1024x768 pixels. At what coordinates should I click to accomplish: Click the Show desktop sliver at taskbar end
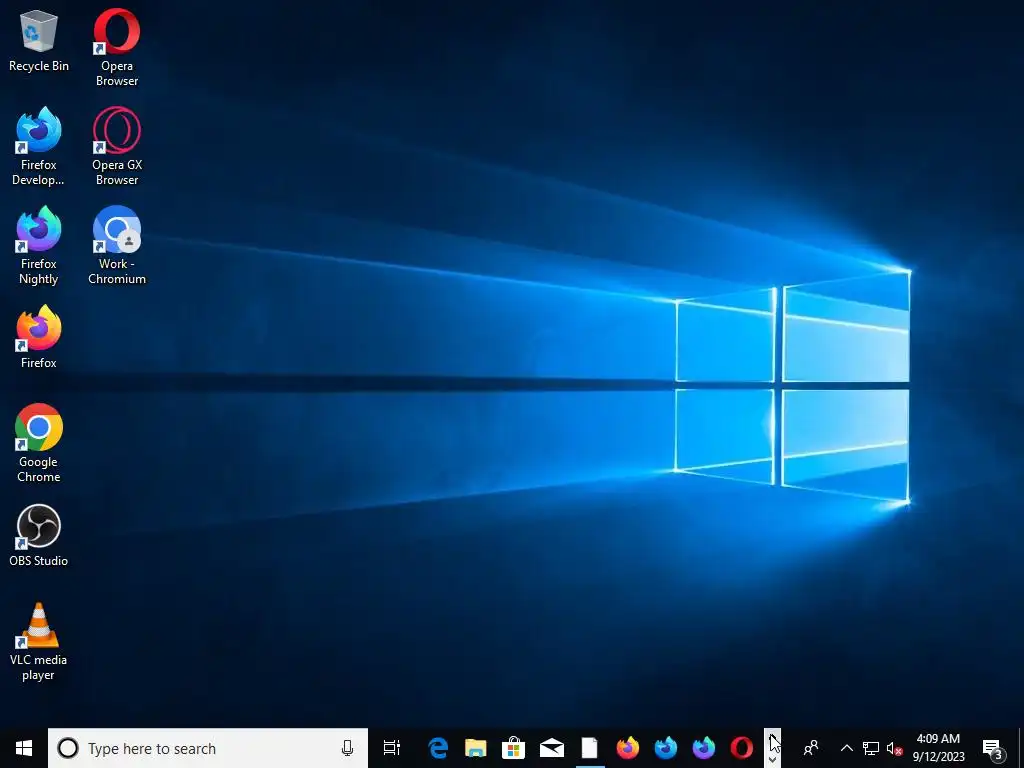click(x=1021, y=748)
